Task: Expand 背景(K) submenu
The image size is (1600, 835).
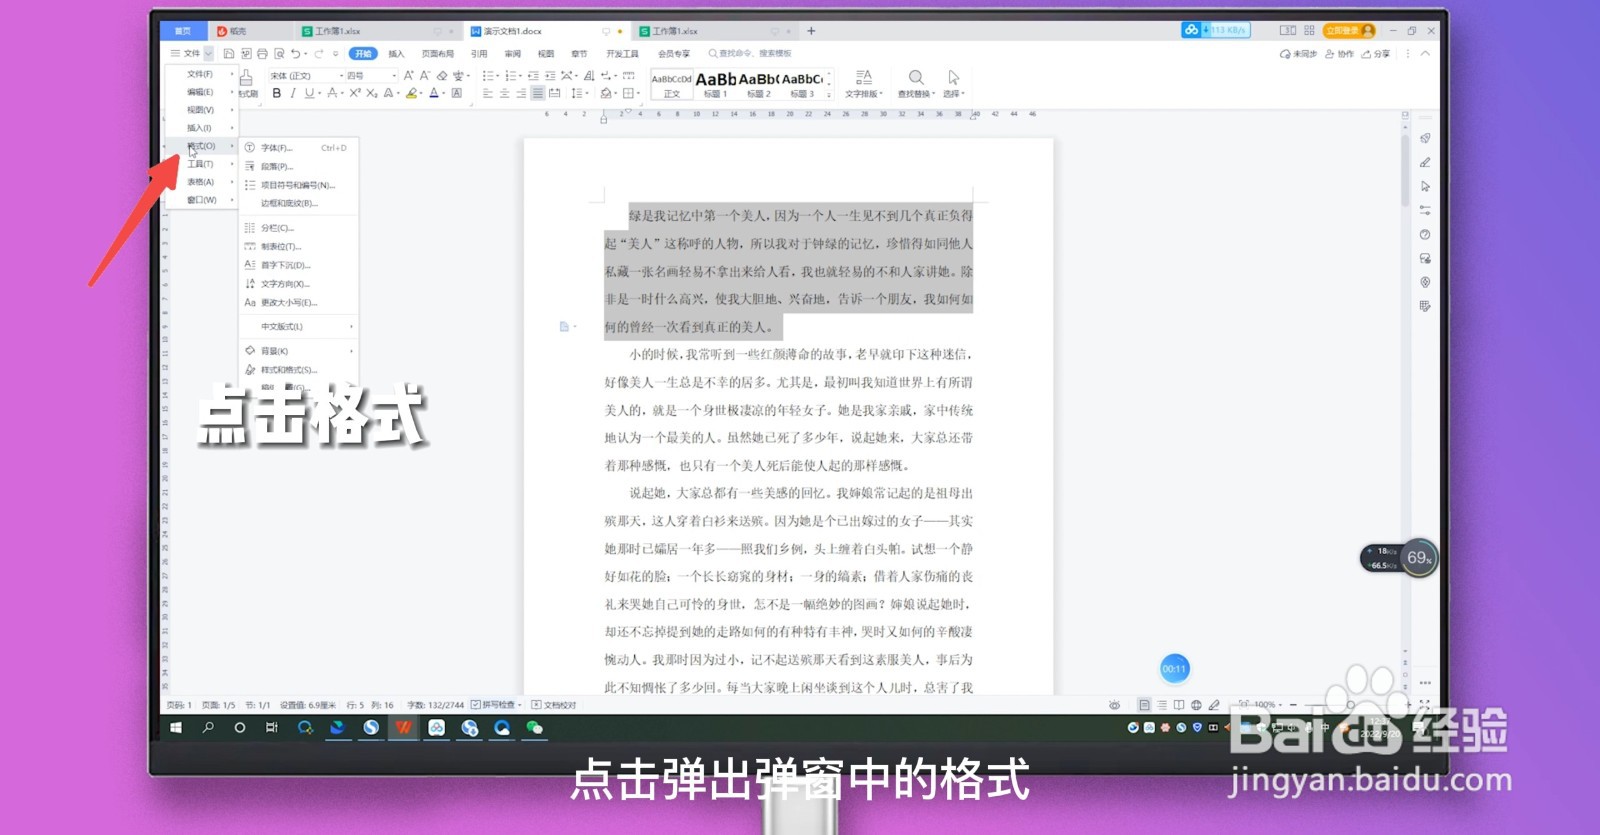Action: (299, 351)
